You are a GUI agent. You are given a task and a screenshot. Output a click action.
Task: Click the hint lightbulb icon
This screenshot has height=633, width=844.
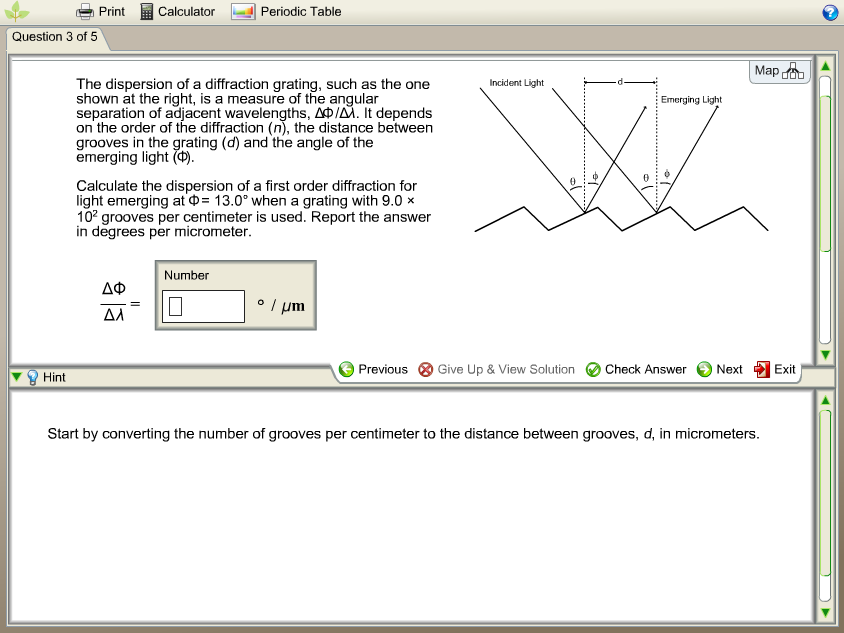coord(31,377)
